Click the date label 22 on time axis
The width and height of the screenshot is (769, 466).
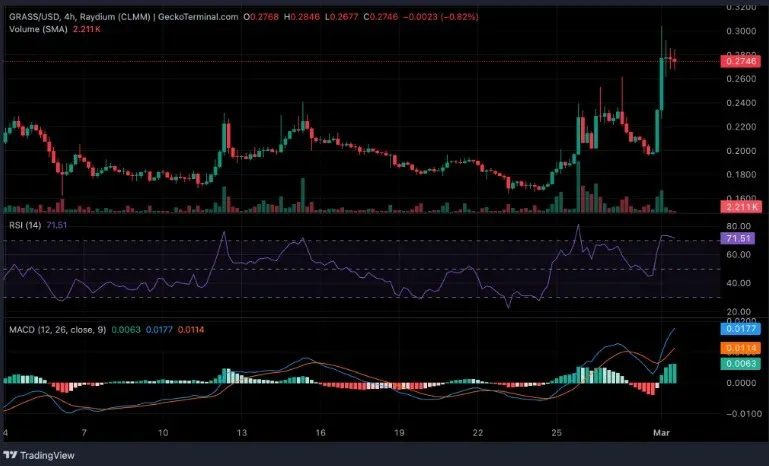click(x=478, y=433)
